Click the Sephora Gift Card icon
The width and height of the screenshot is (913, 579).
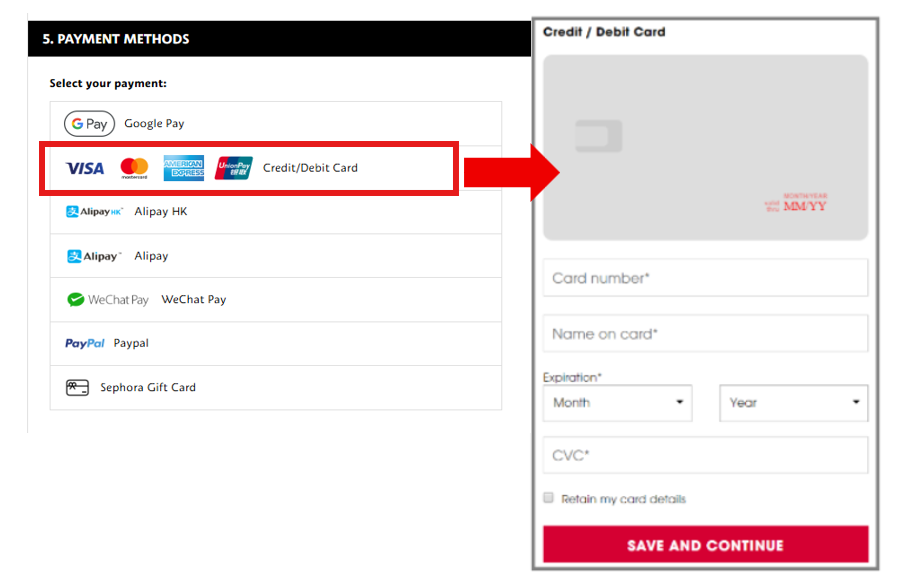pos(77,388)
